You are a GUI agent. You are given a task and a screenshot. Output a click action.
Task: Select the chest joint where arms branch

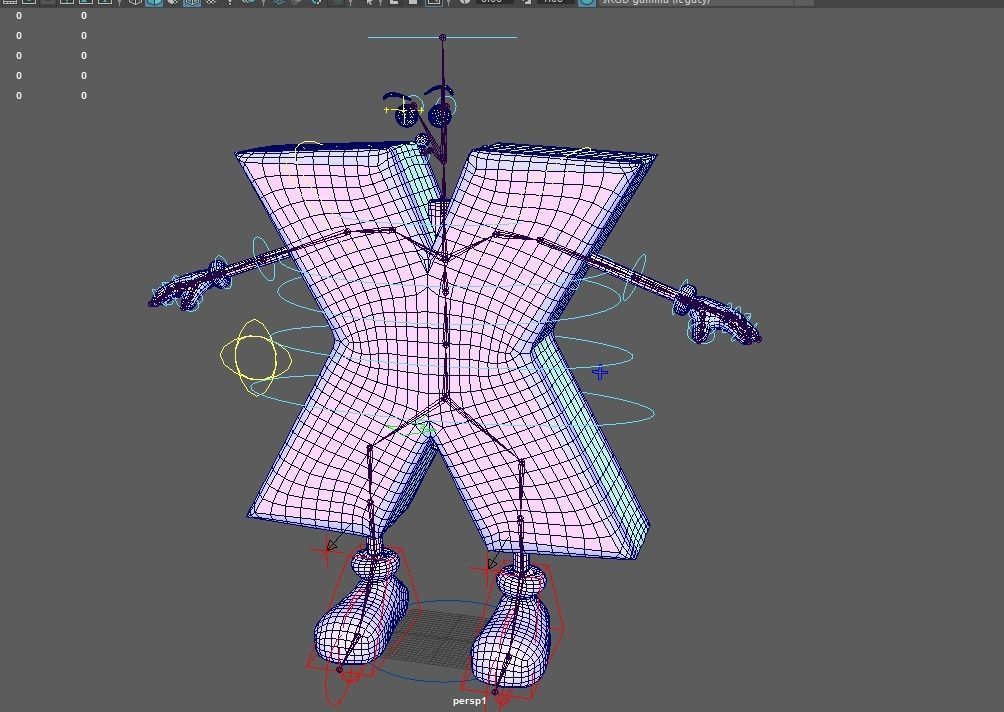tap(444, 258)
